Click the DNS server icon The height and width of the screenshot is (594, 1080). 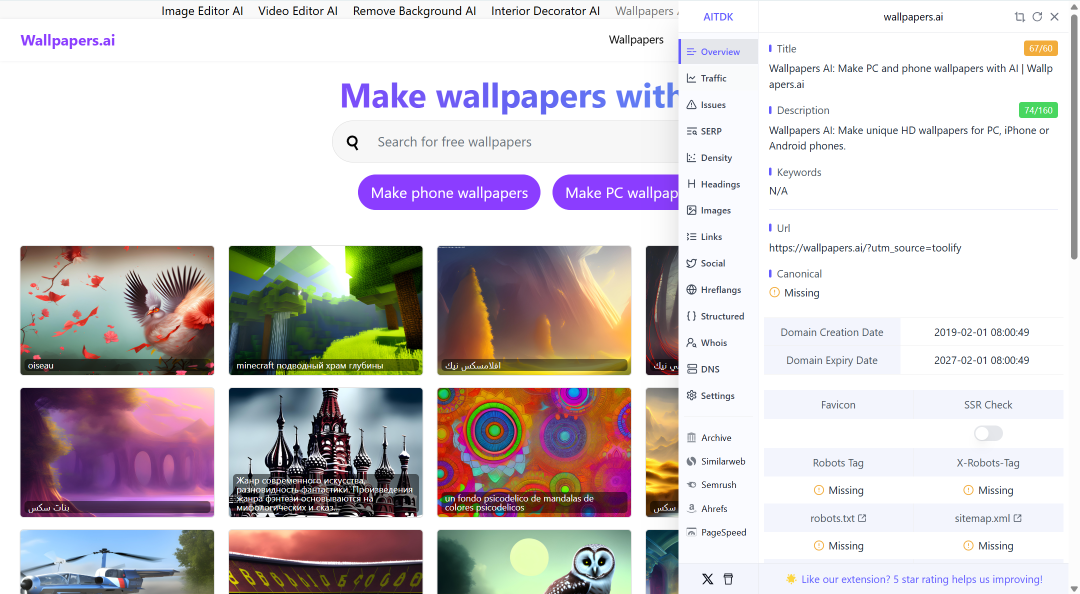point(692,369)
